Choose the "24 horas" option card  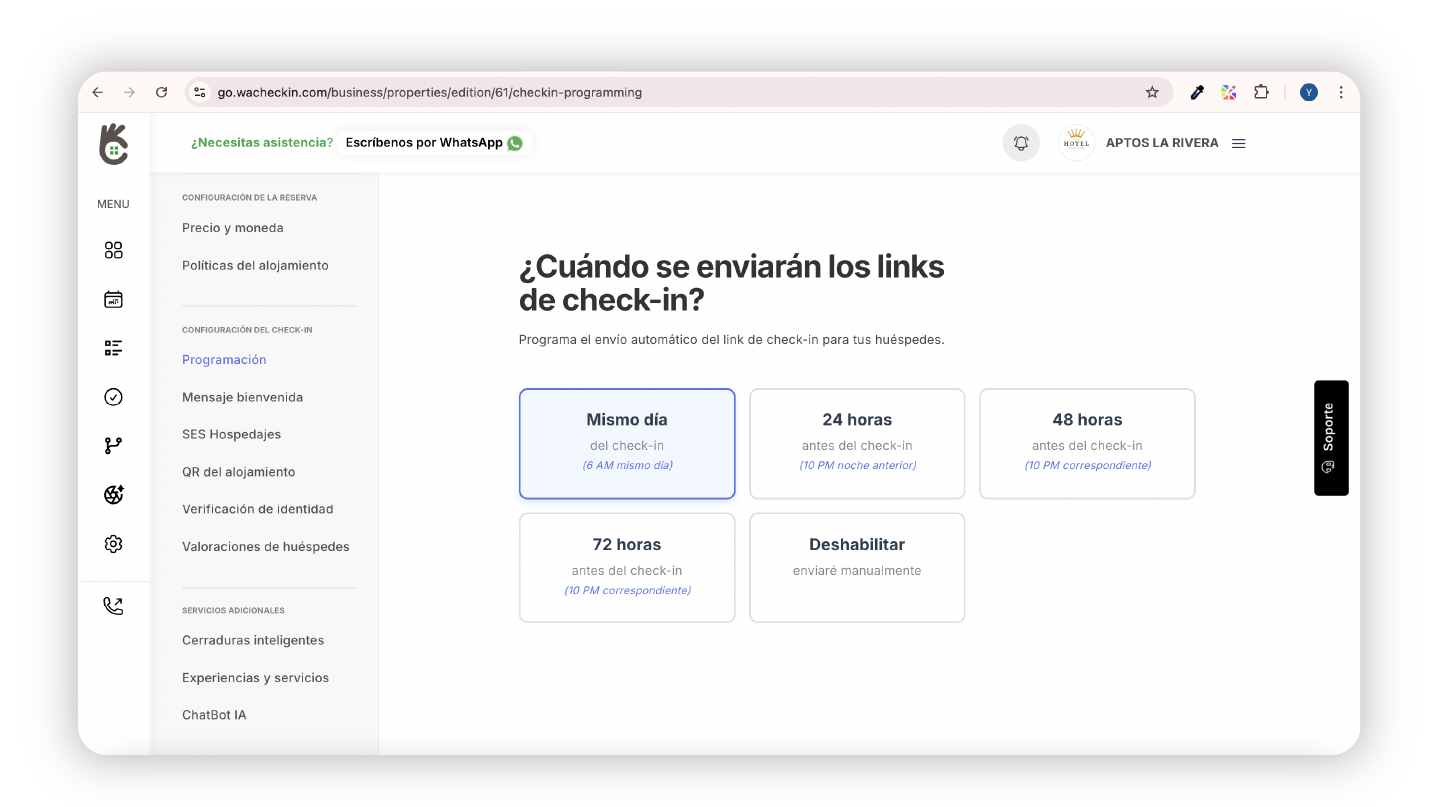click(x=857, y=443)
